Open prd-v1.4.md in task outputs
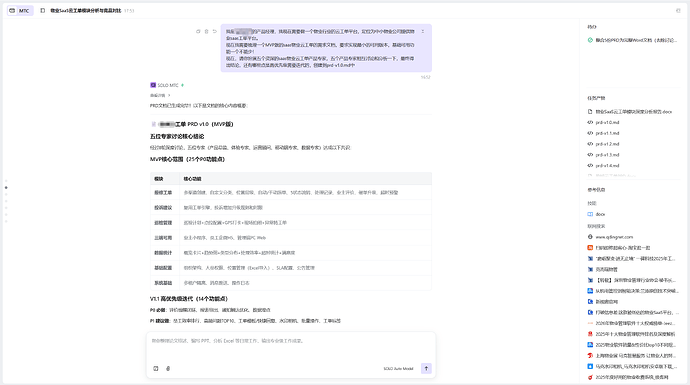The height and width of the screenshot is (385, 690). pos(603,165)
